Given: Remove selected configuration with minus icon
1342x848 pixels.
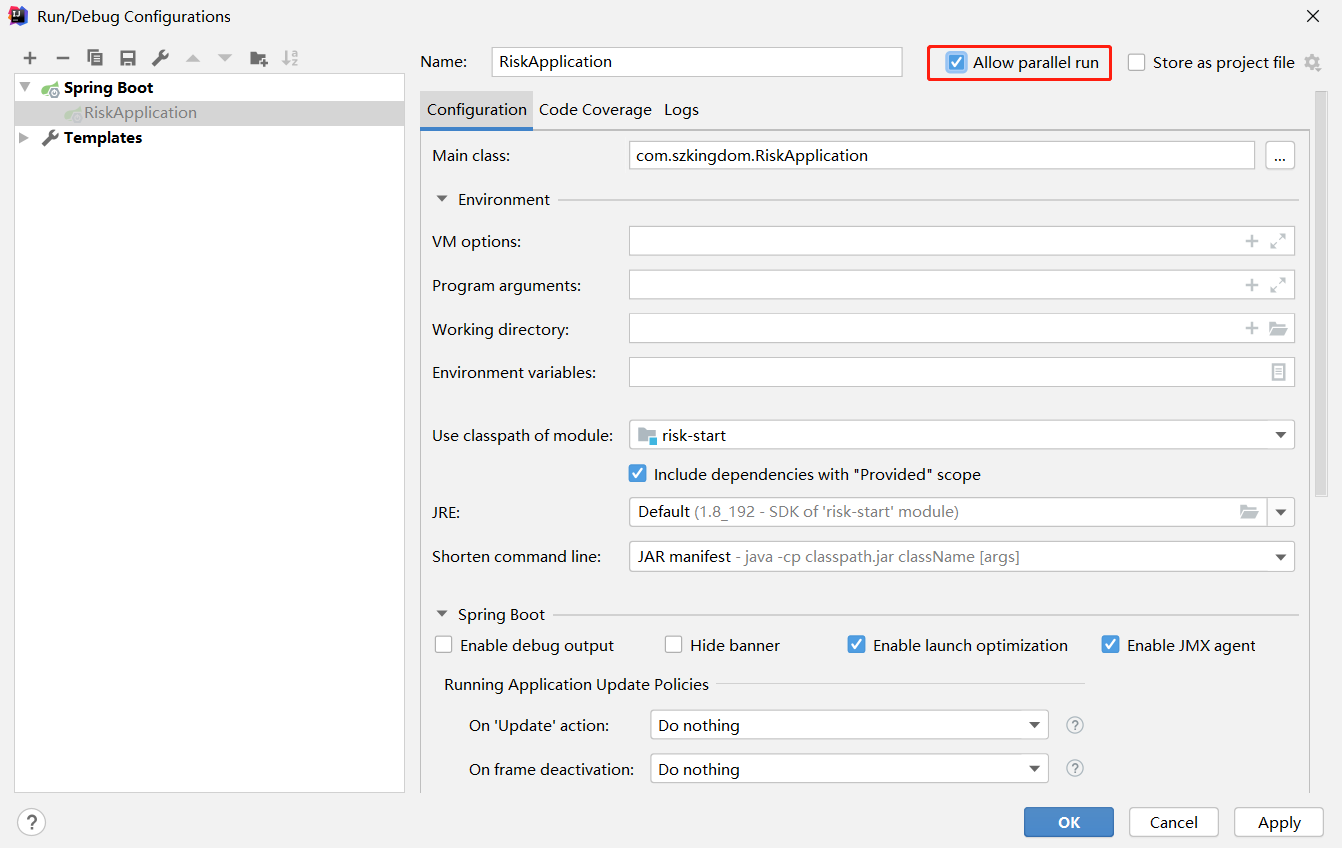Looking at the screenshot, I should pos(62,59).
